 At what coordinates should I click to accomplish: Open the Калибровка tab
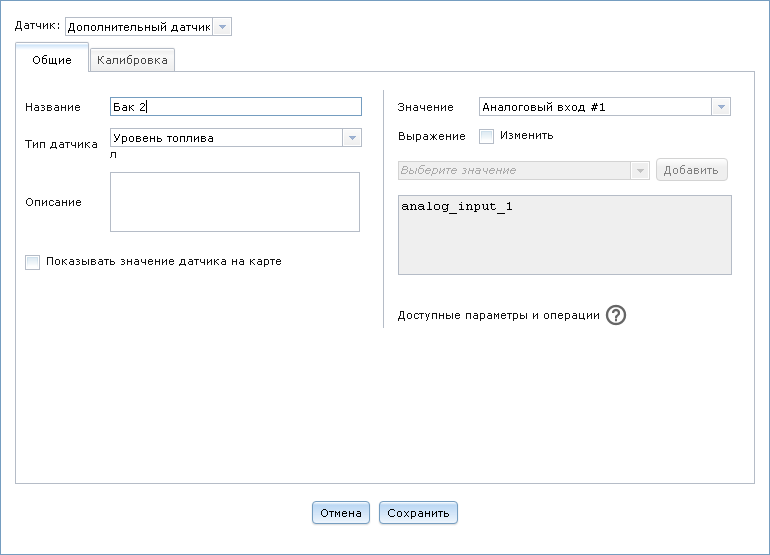pyautogui.click(x=133, y=60)
